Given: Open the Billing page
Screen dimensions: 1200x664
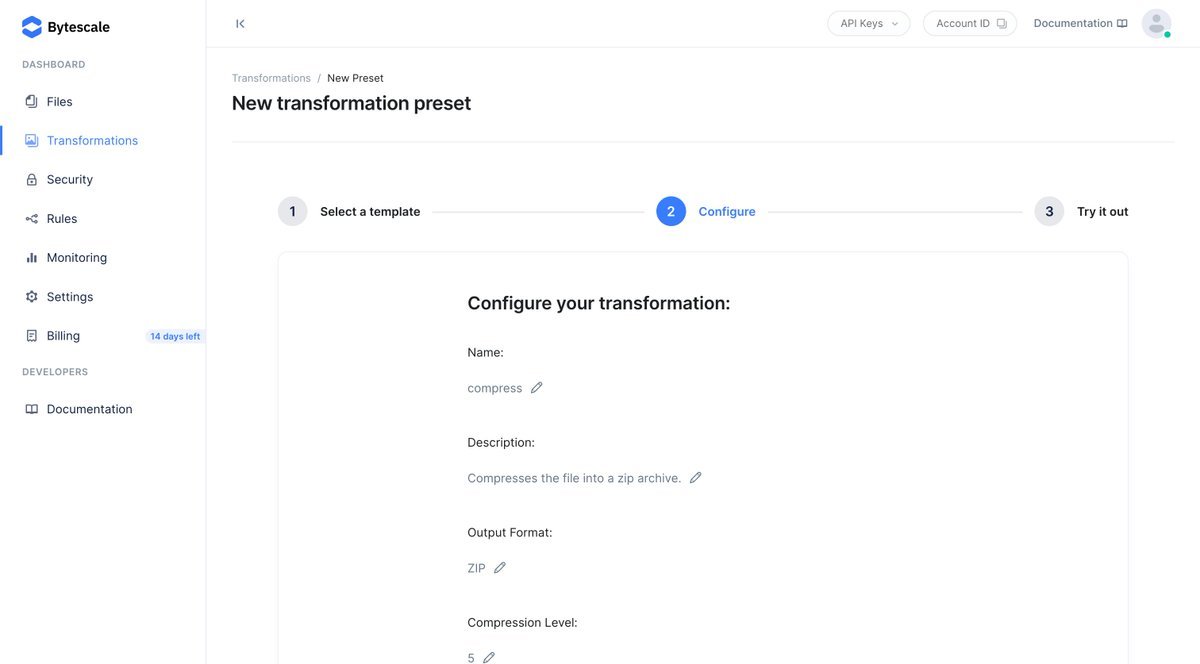Looking at the screenshot, I should (x=63, y=336).
